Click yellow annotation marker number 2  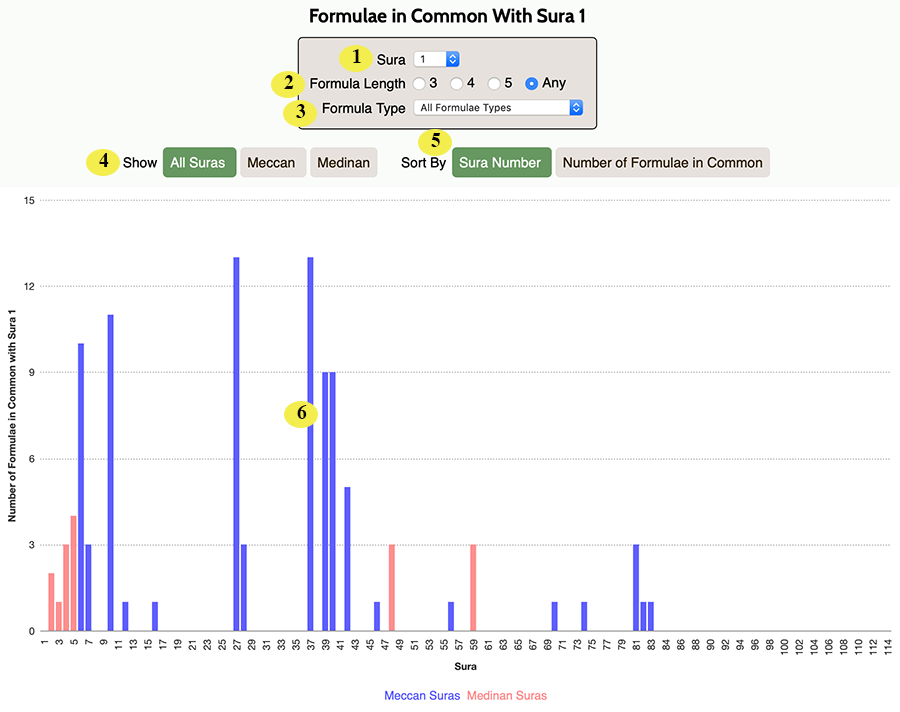click(x=288, y=84)
